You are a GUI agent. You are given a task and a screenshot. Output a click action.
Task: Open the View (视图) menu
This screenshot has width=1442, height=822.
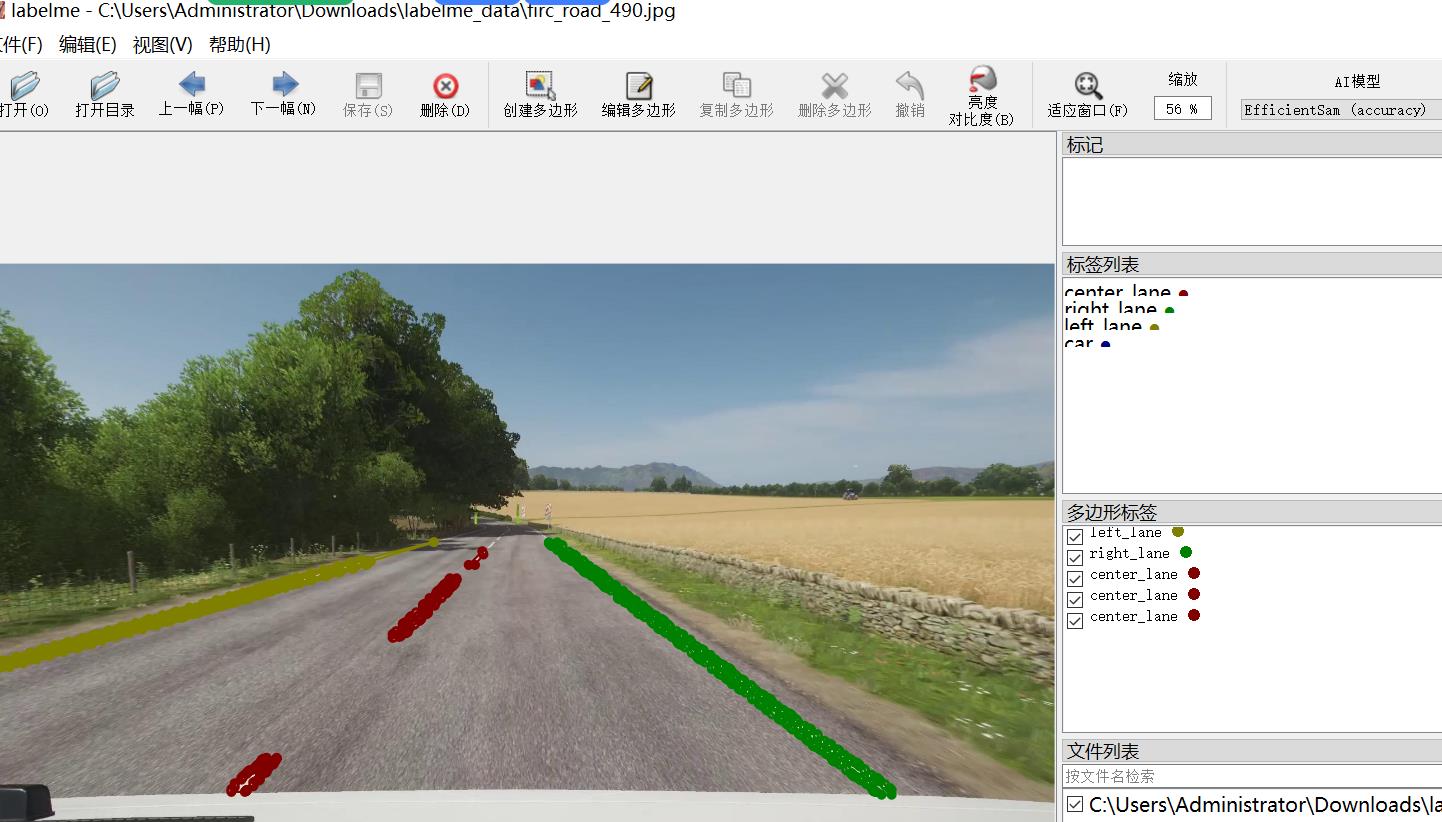coord(162,45)
